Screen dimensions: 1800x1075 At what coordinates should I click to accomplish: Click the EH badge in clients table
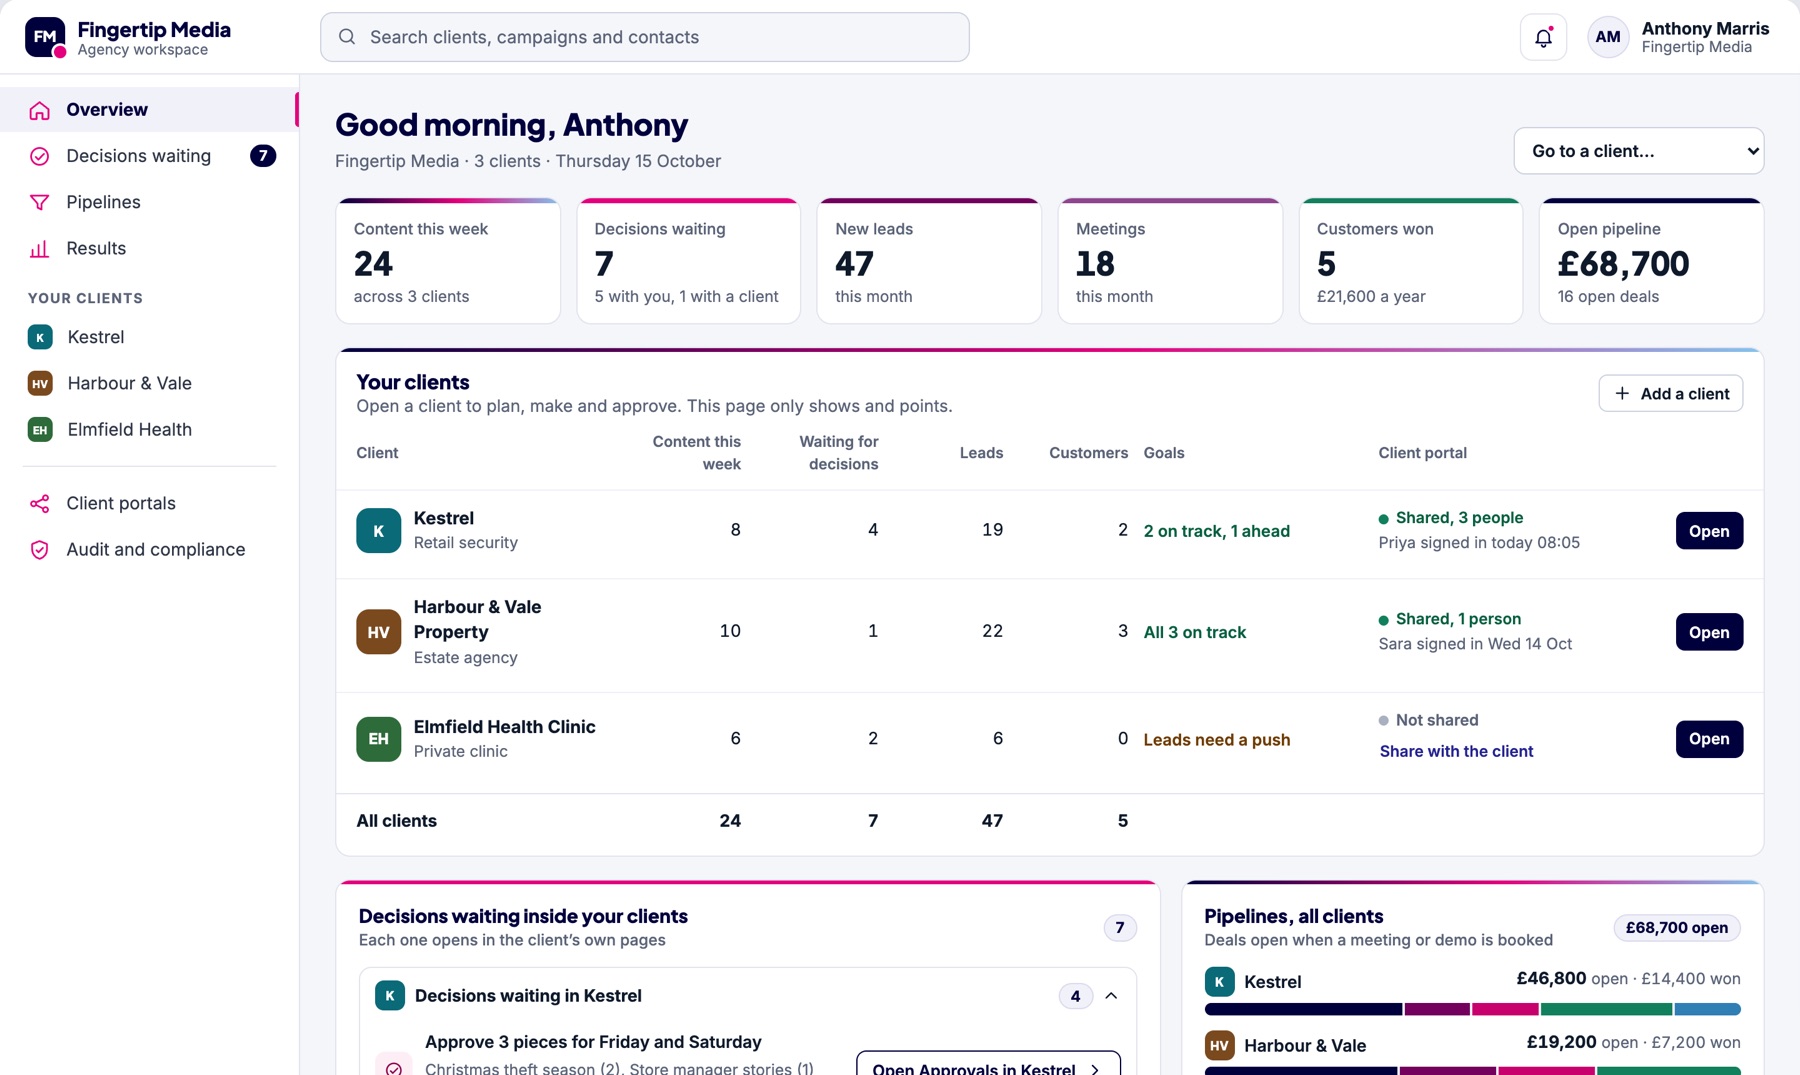tap(378, 739)
